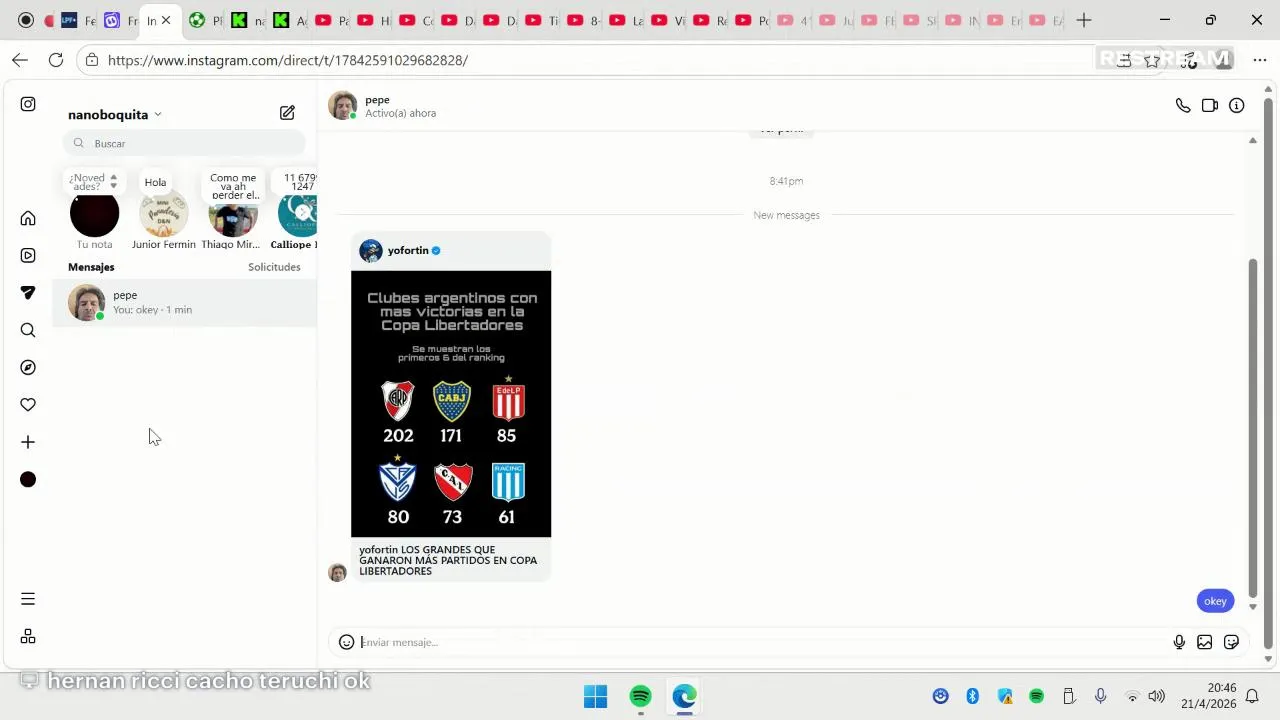The height and width of the screenshot is (720, 1280).
Task: Go back in the browser
Action: pyautogui.click(x=20, y=60)
